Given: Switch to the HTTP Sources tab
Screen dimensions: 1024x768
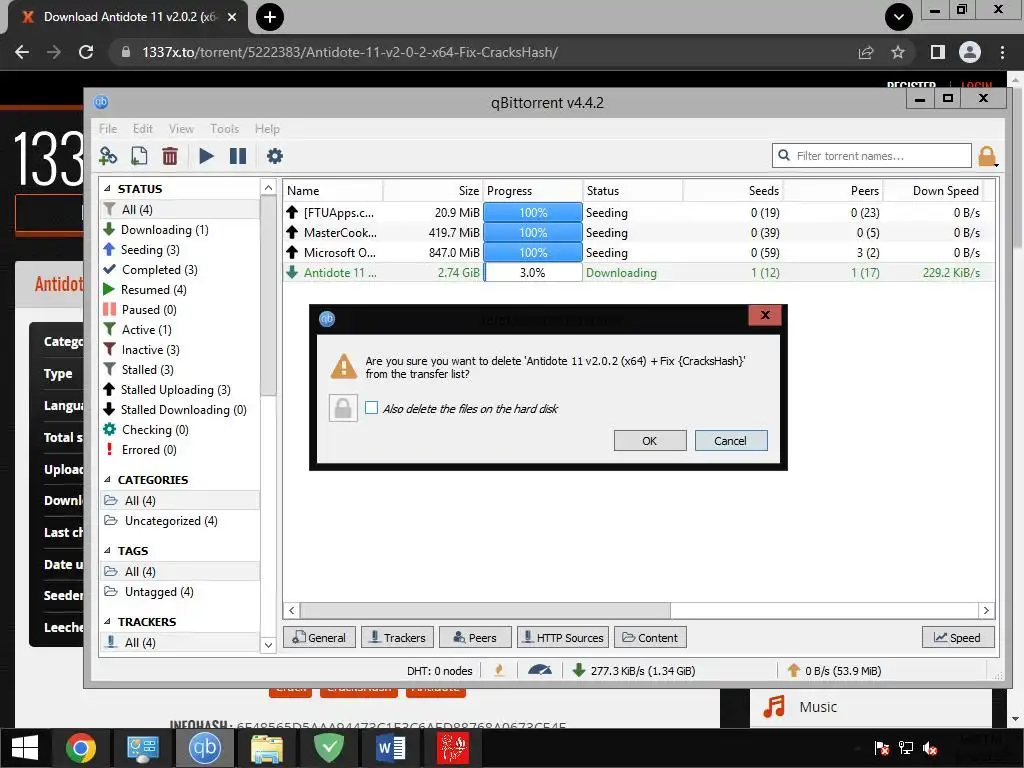Looking at the screenshot, I should (x=563, y=637).
